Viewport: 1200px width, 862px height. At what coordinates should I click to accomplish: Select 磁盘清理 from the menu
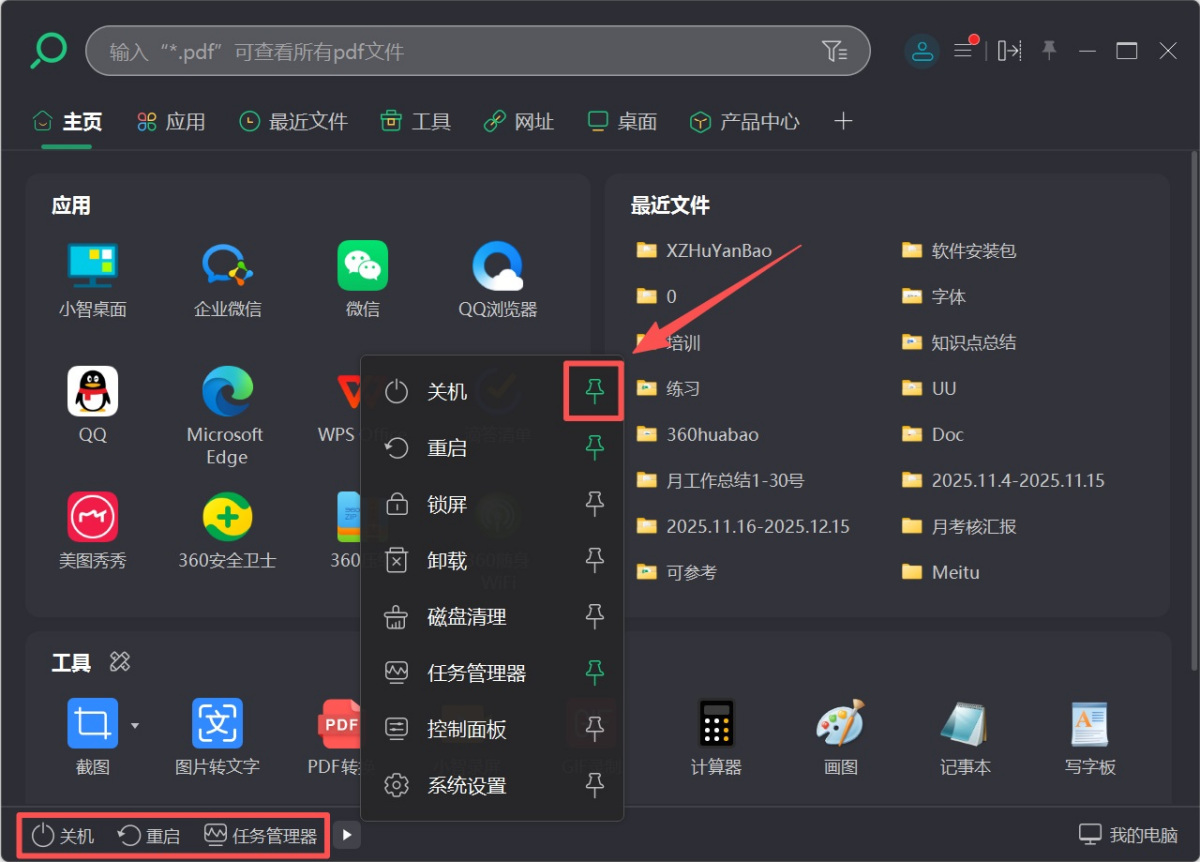pos(465,617)
